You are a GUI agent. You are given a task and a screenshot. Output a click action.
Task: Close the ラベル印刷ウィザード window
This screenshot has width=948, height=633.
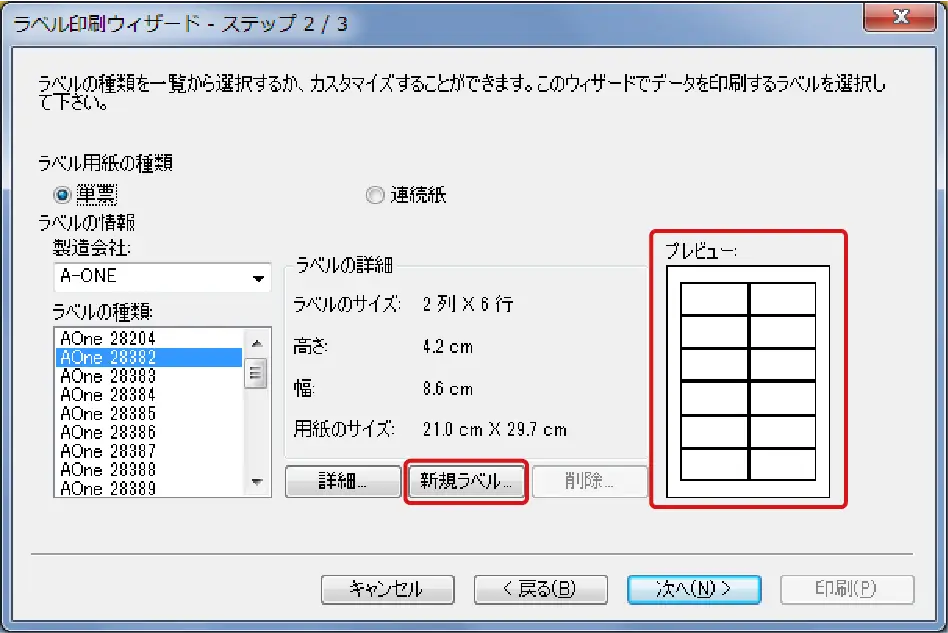click(x=900, y=17)
